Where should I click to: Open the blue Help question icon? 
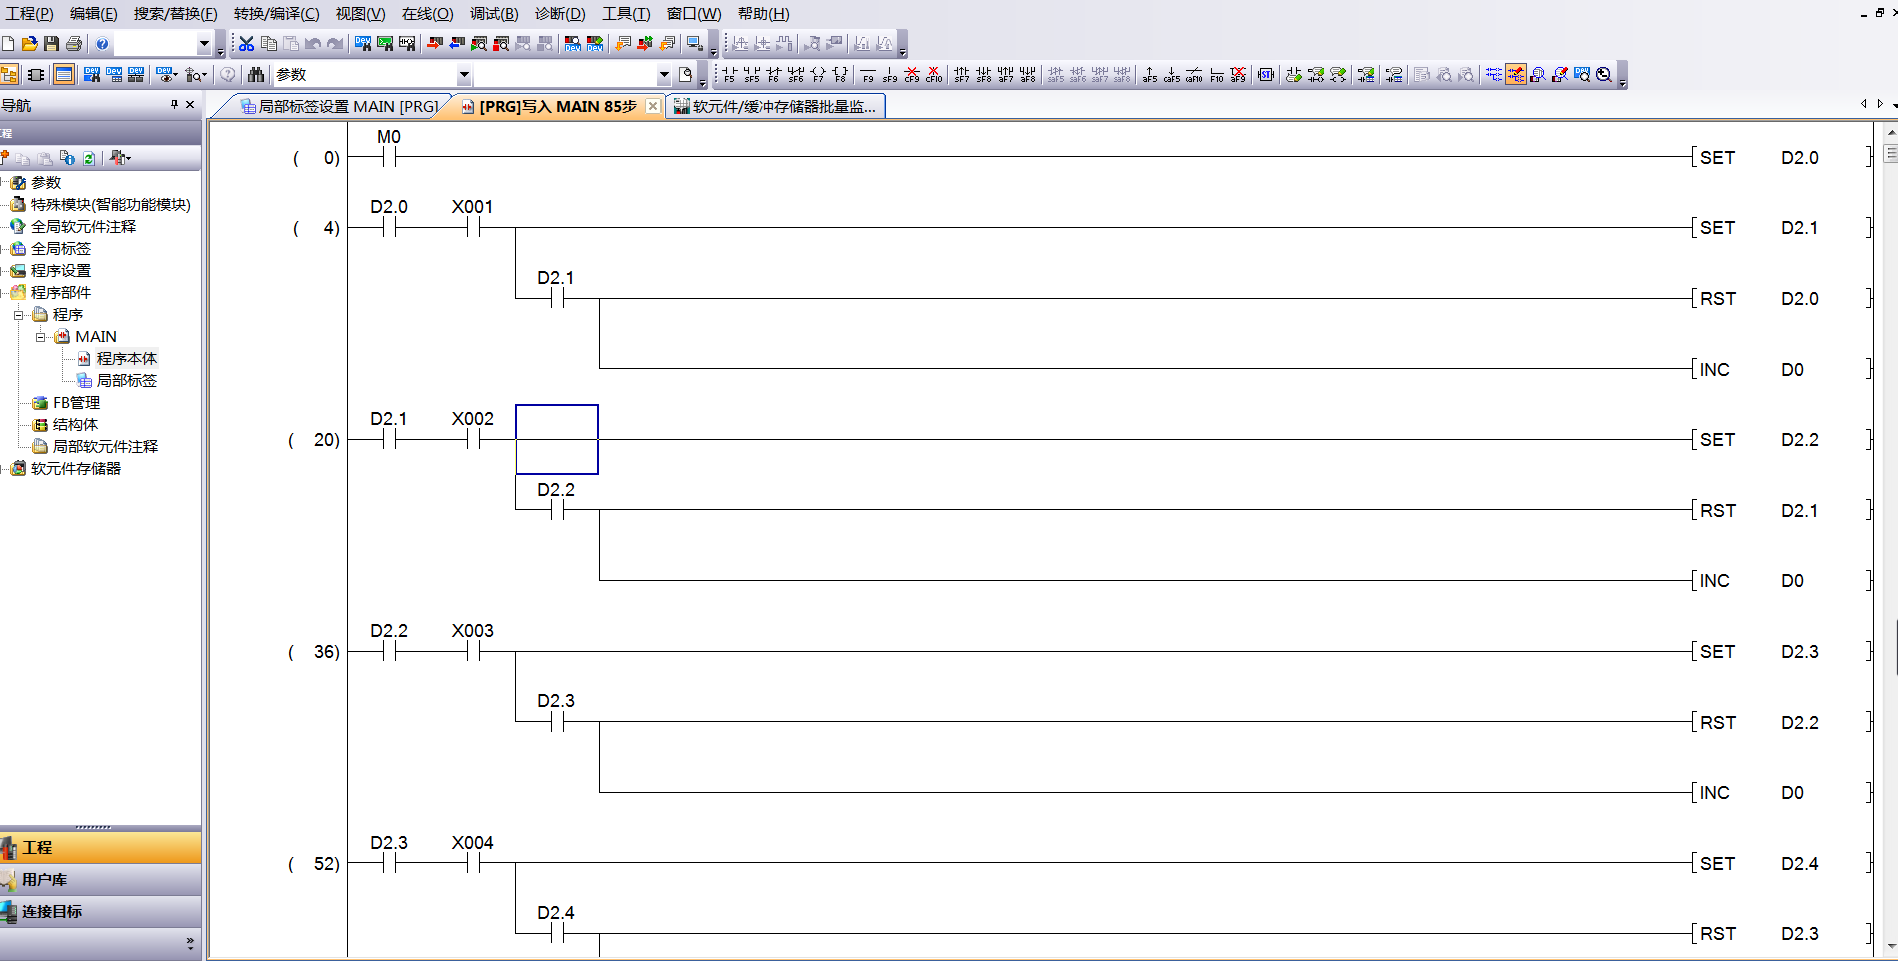coord(102,44)
